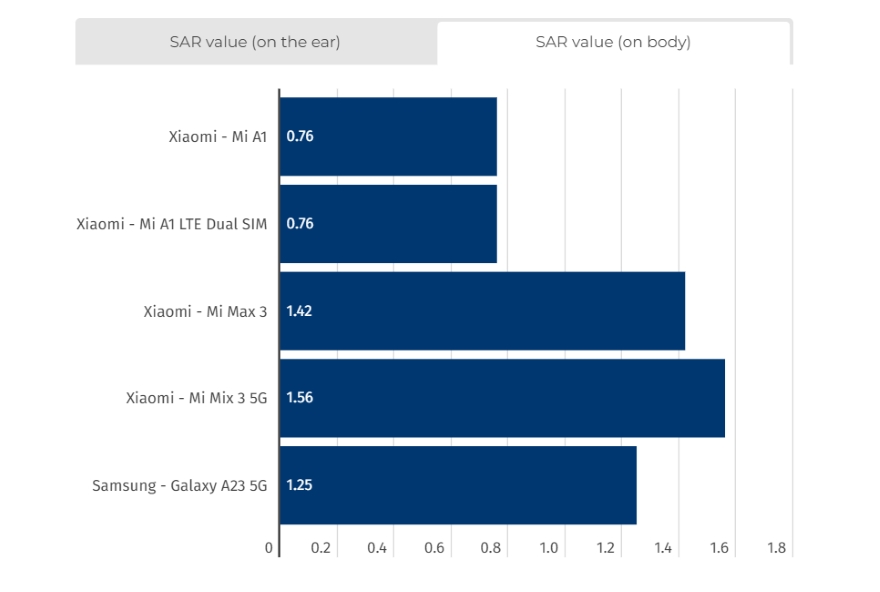Click the Xiaomi - Mi A1 bar
Screen dimensions: 880x592
coord(388,136)
